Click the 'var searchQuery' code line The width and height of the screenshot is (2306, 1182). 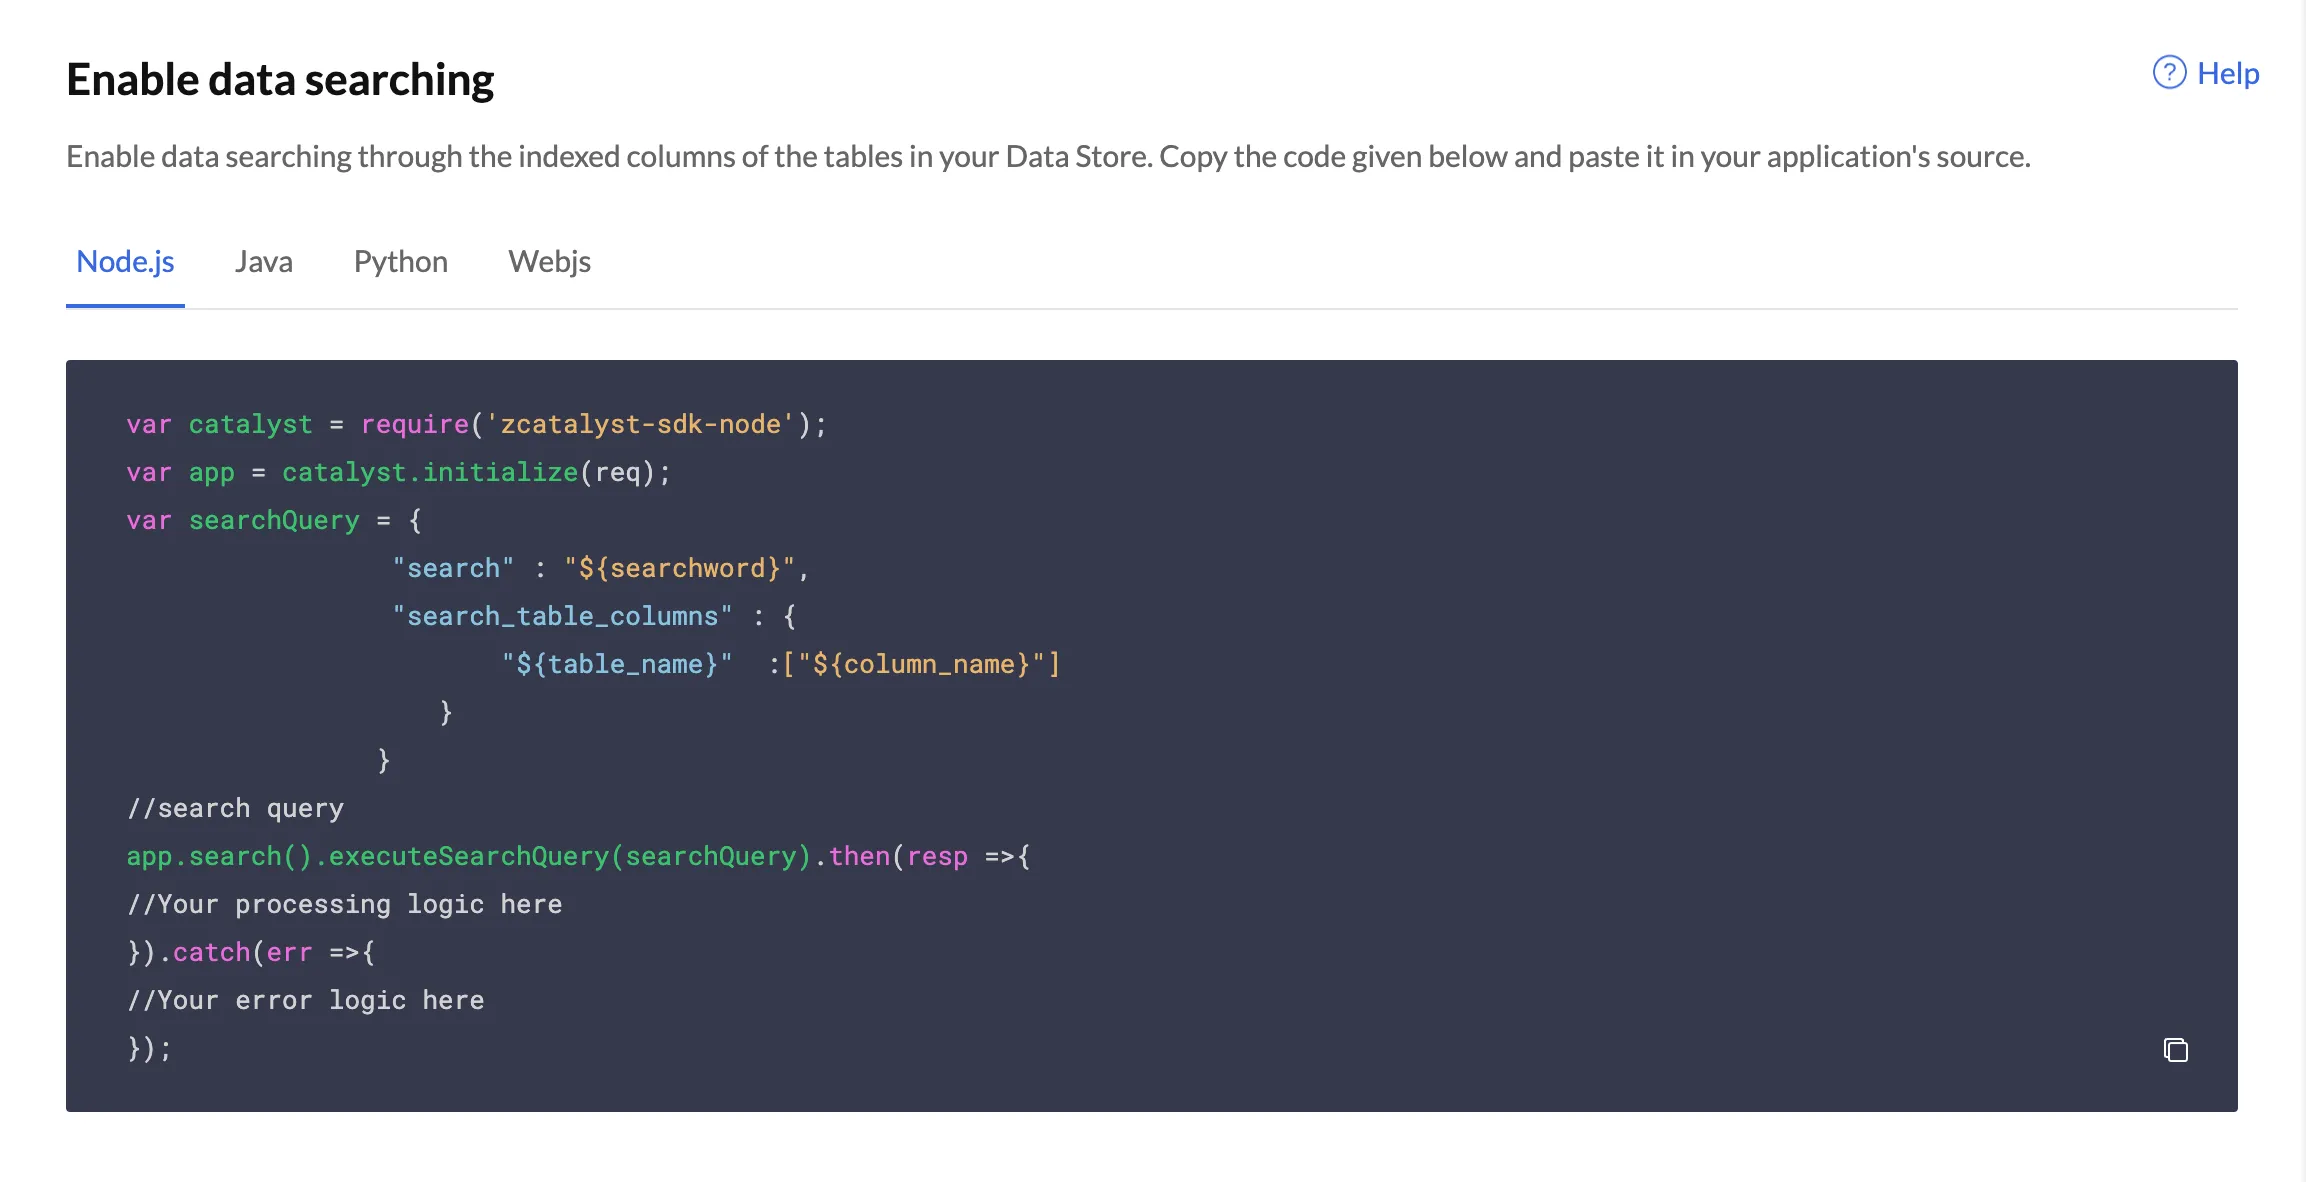pyautogui.click(x=274, y=520)
